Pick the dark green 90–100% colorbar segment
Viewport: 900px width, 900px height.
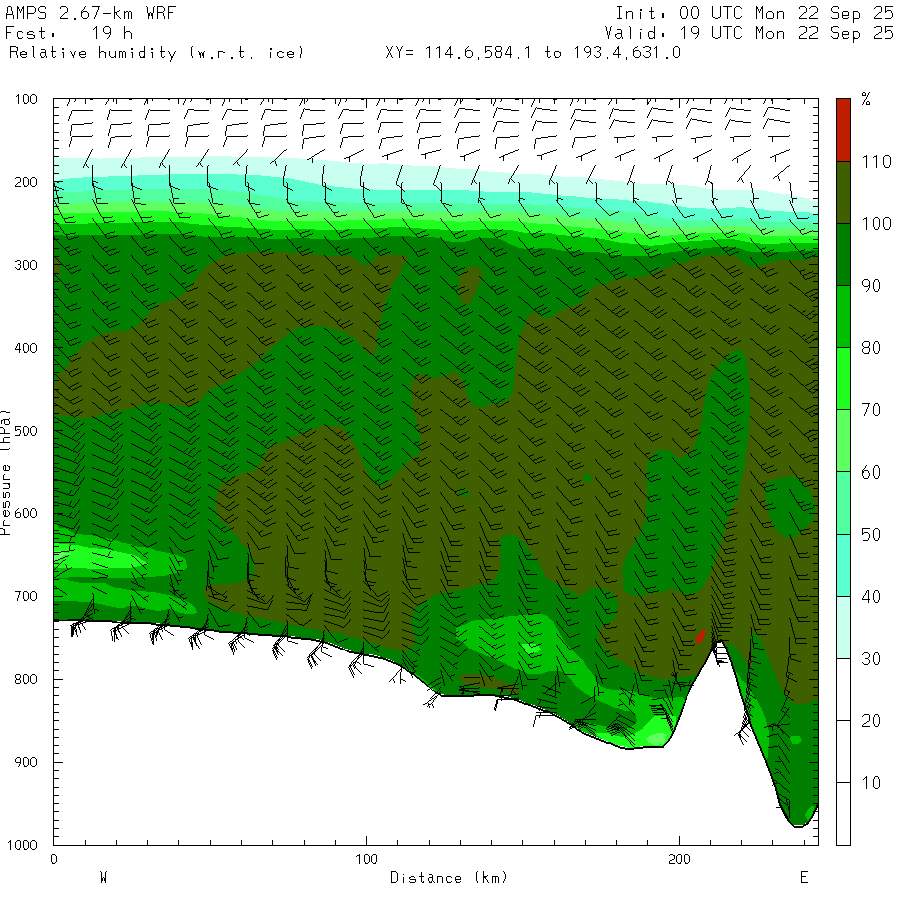tap(843, 254)
